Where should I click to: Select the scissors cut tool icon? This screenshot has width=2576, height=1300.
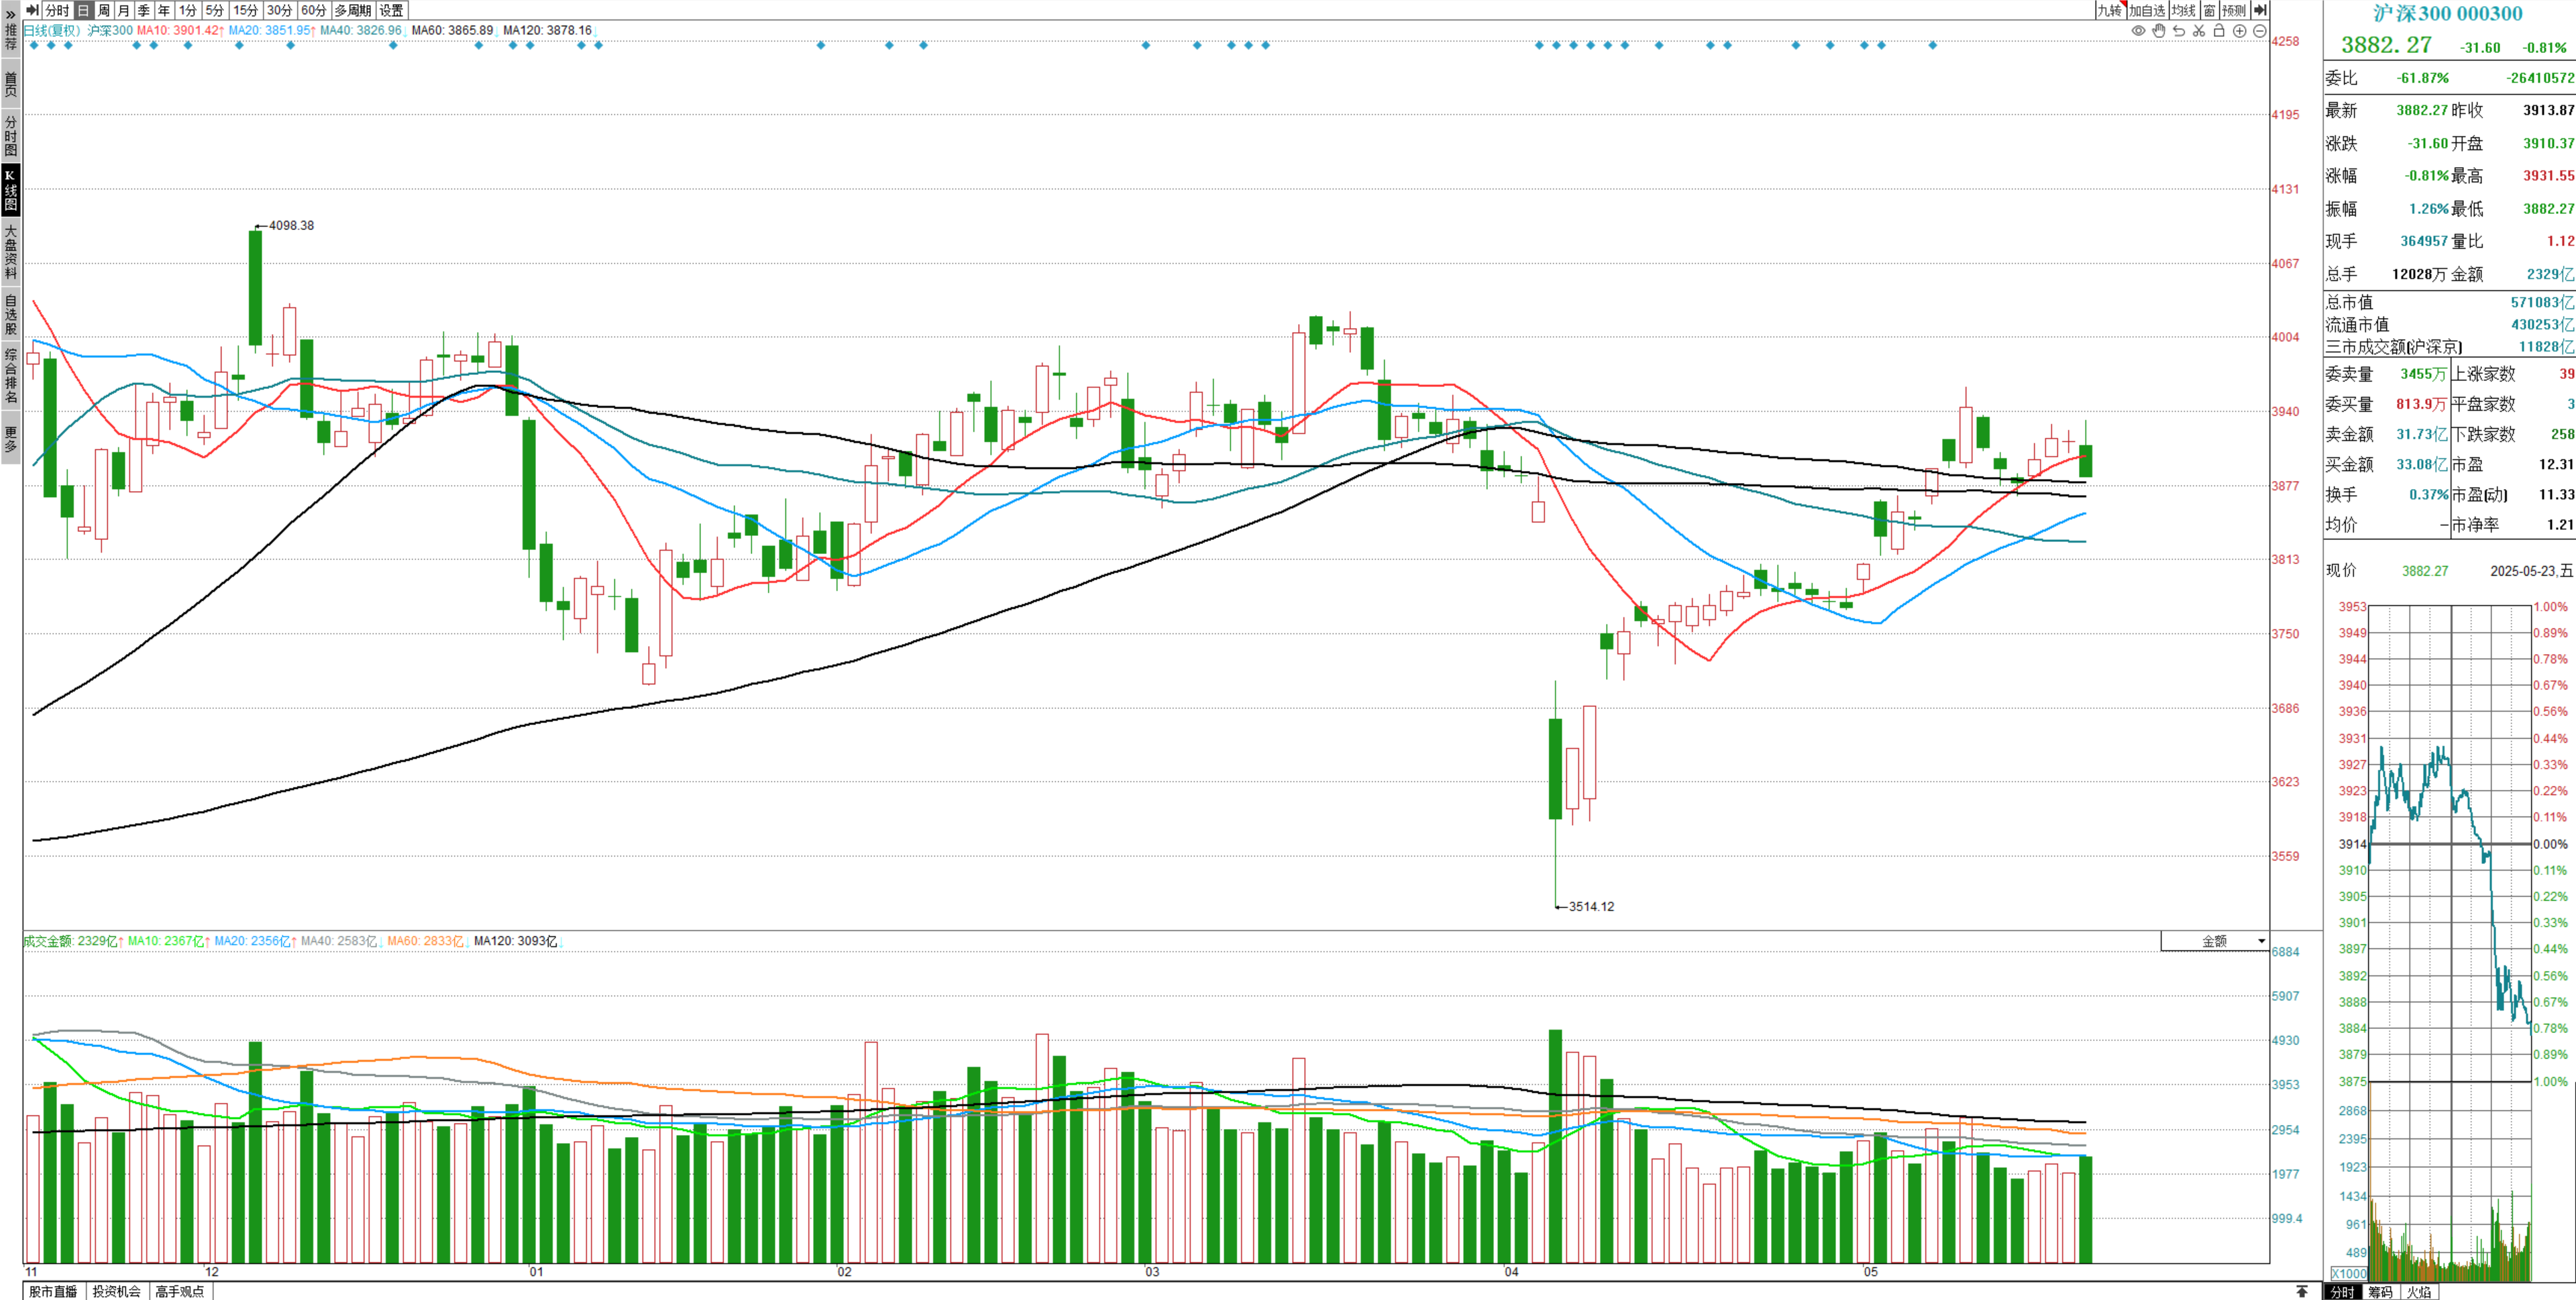pyautogui.click(x=2199, y=31)
